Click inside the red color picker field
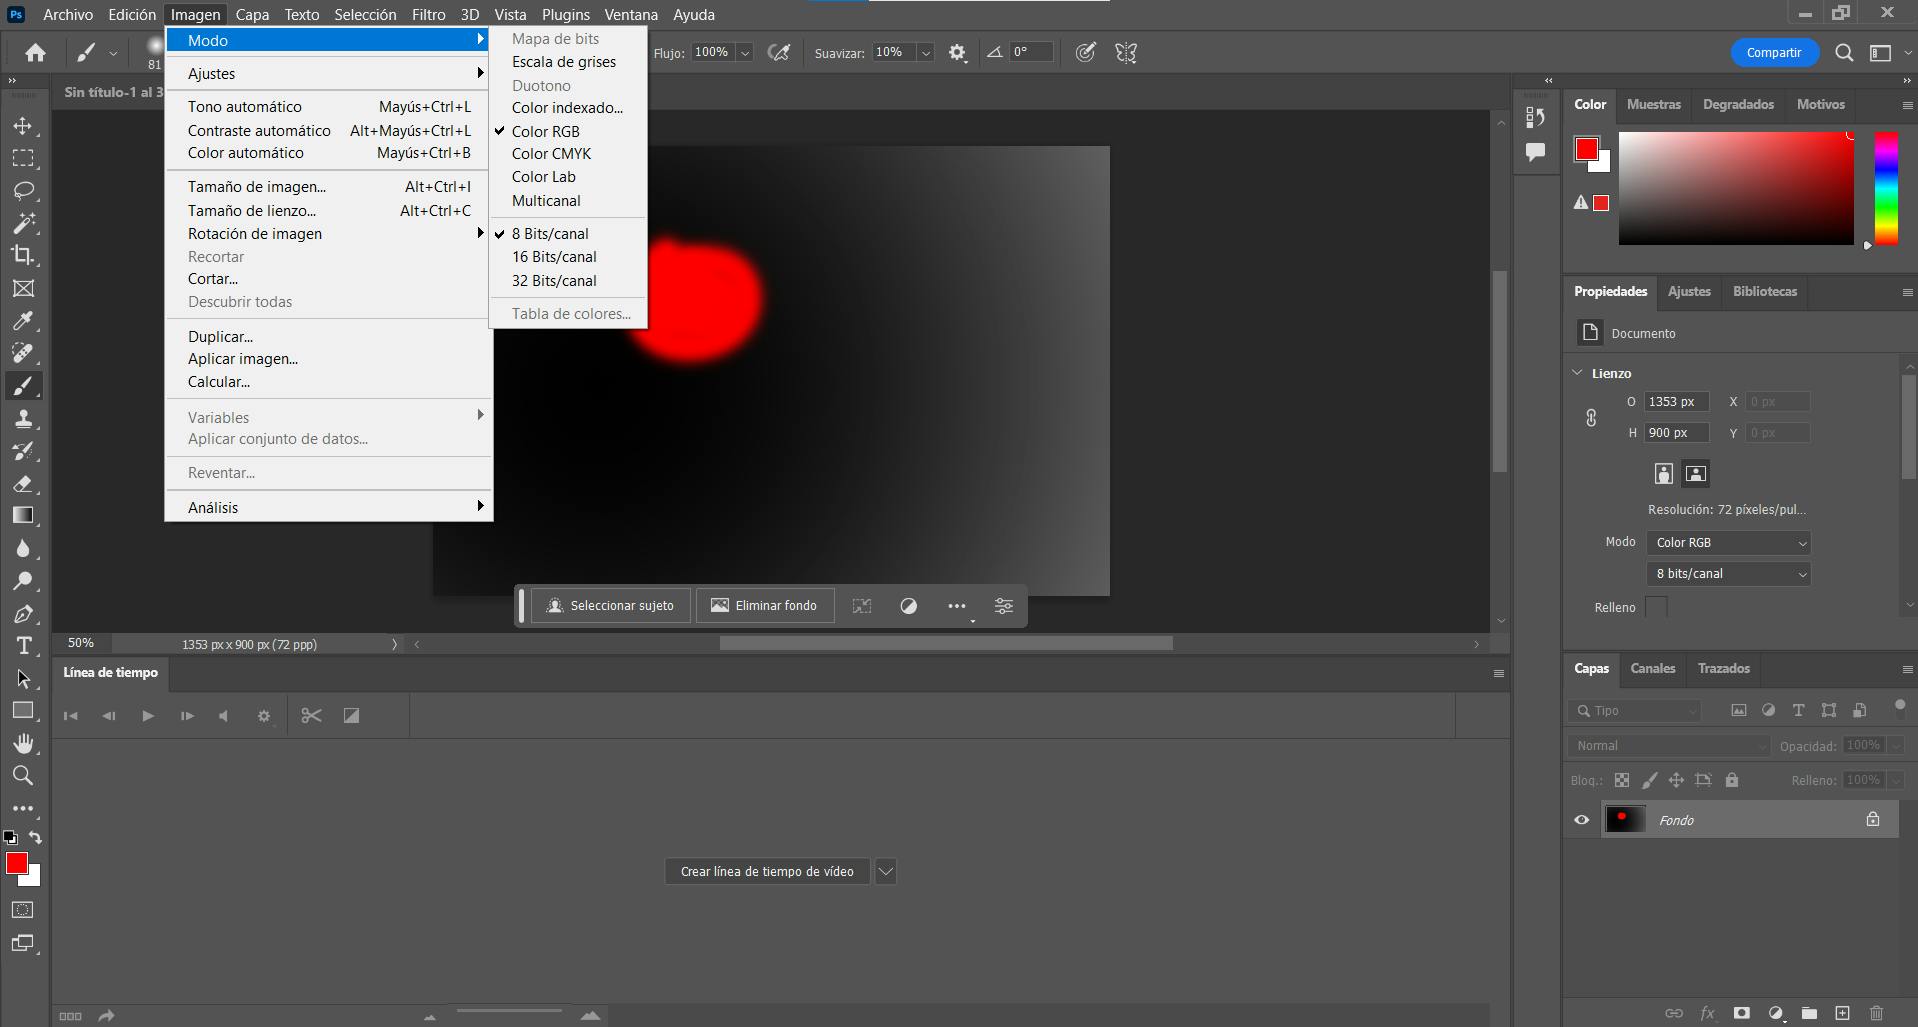The width and height of the screenshot is (1918, 1027). [x=1736, y=188]
